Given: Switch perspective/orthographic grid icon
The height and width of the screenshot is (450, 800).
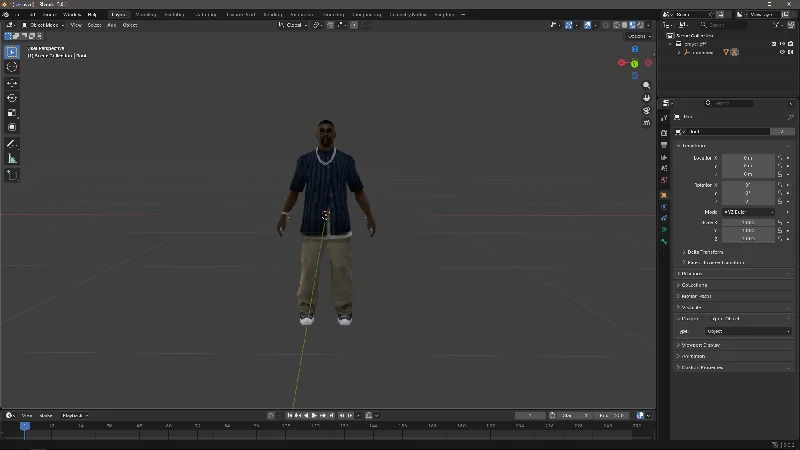Looking at the screenshot, I should click(646, 123).
